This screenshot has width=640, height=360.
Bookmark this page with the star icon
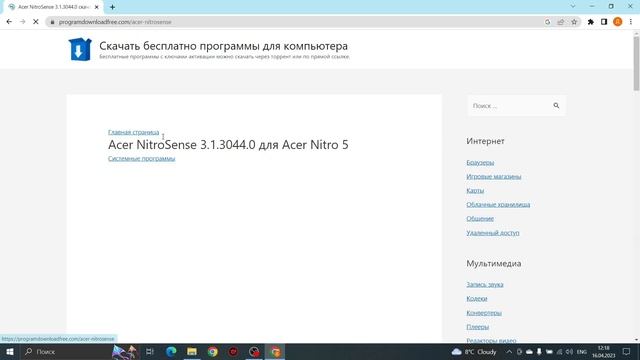[574, 22]
